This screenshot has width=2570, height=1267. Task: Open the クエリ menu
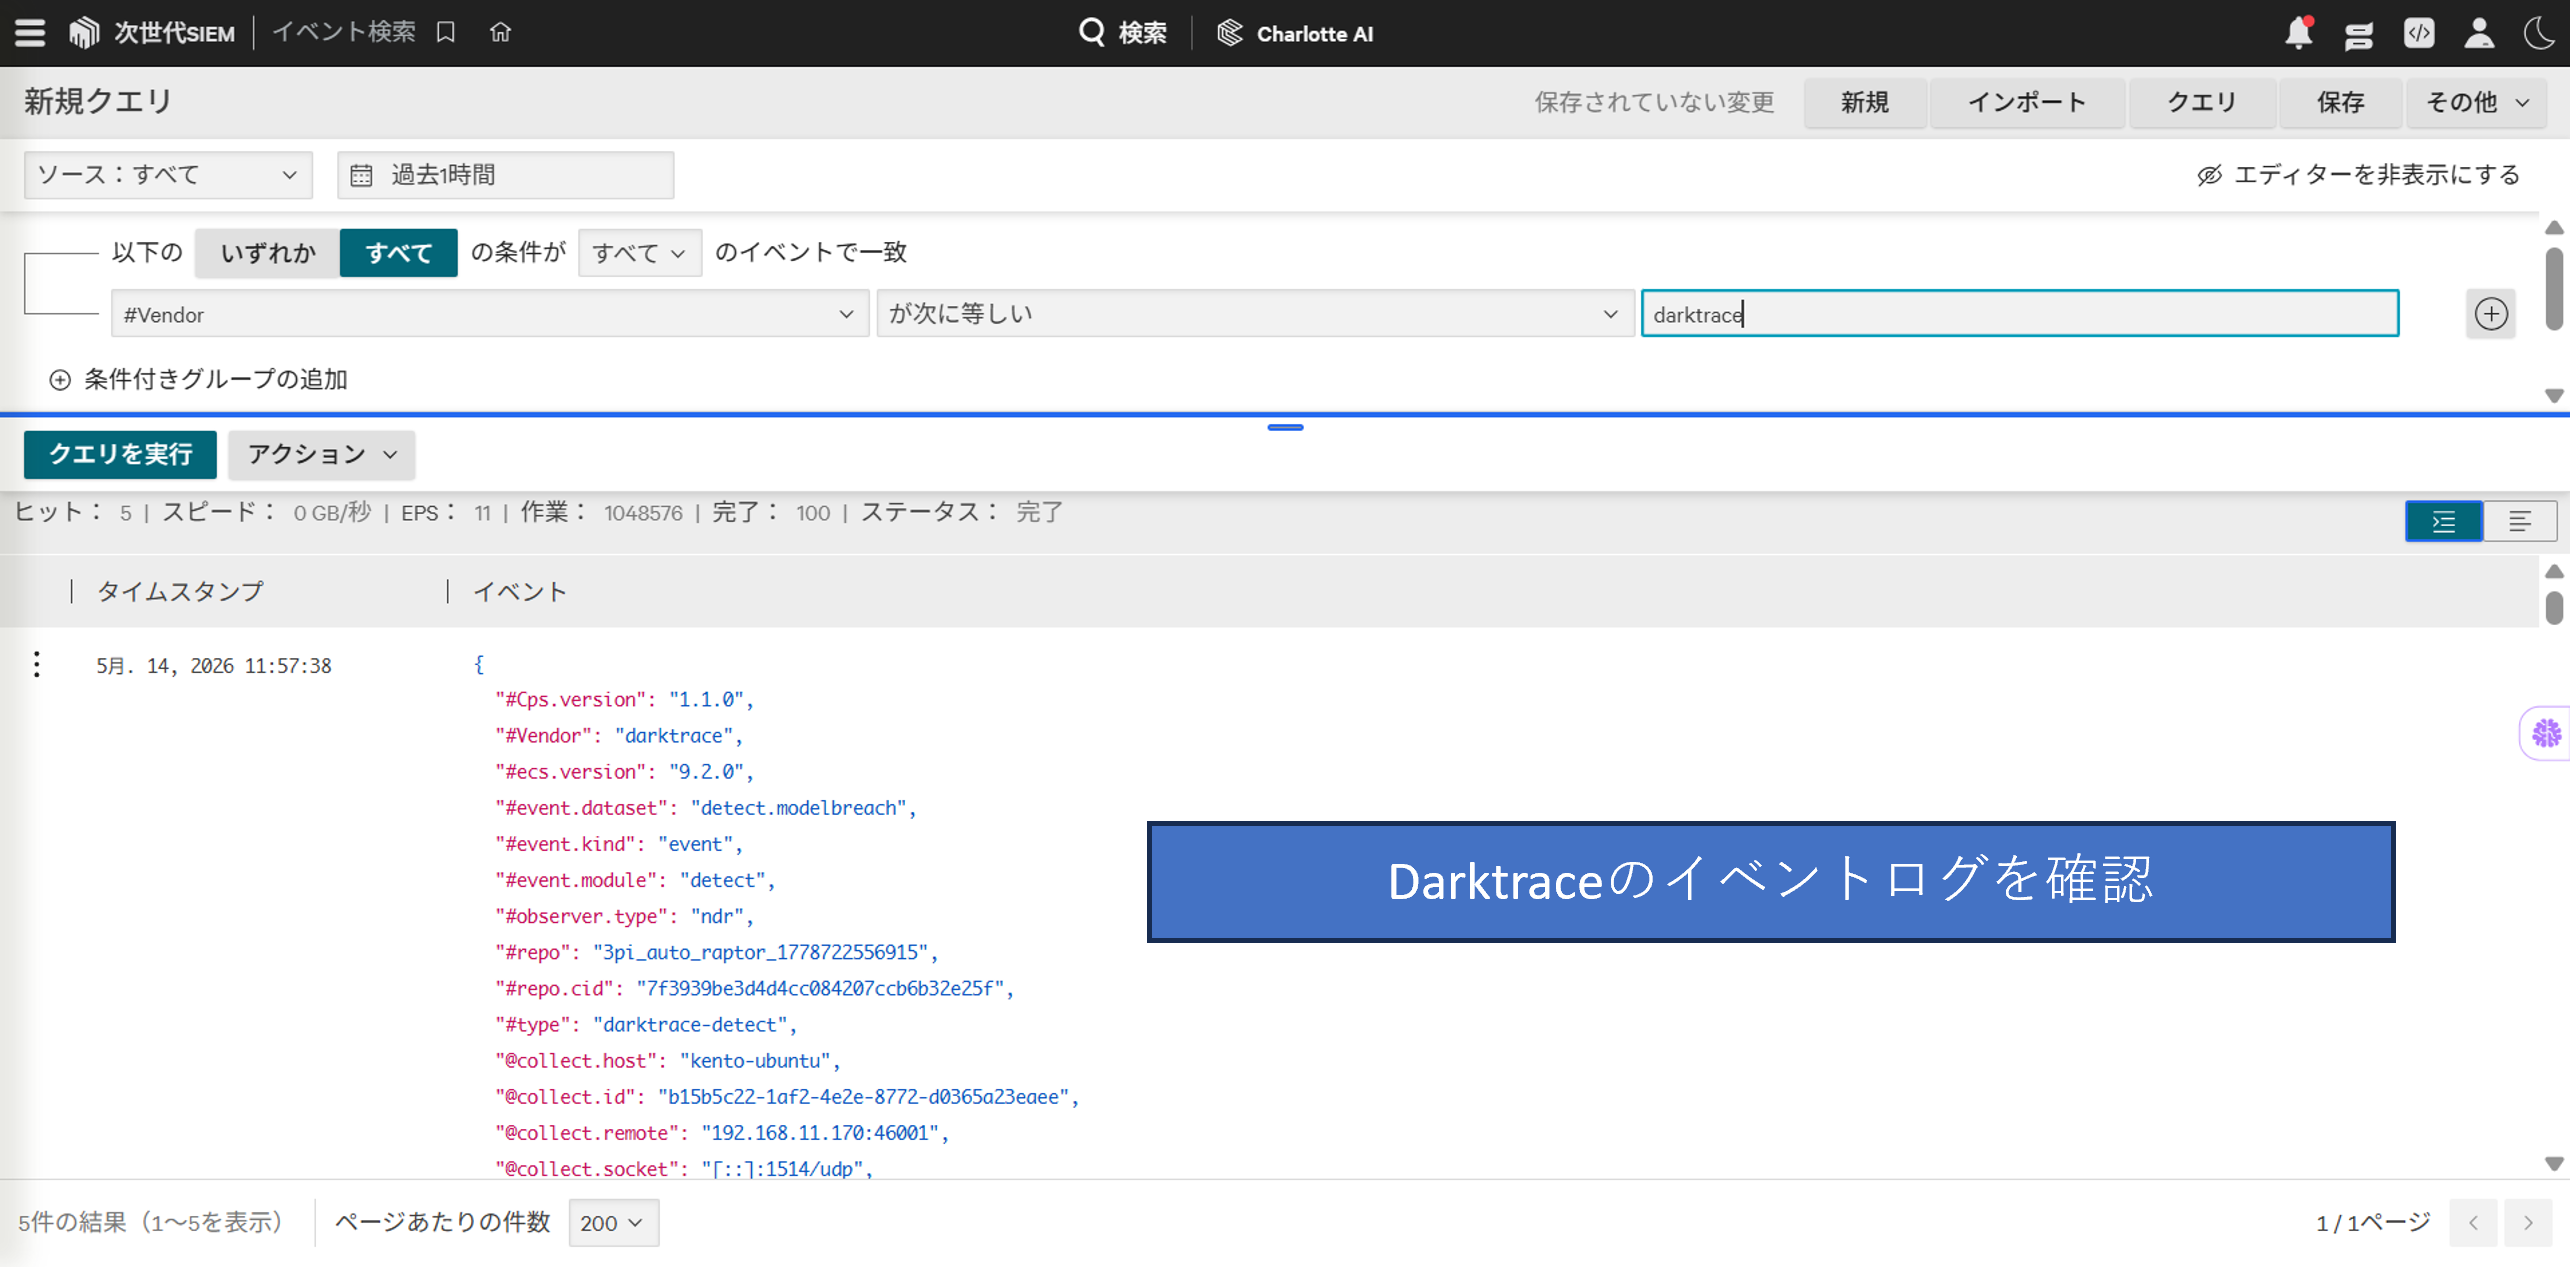point(2201,102)
